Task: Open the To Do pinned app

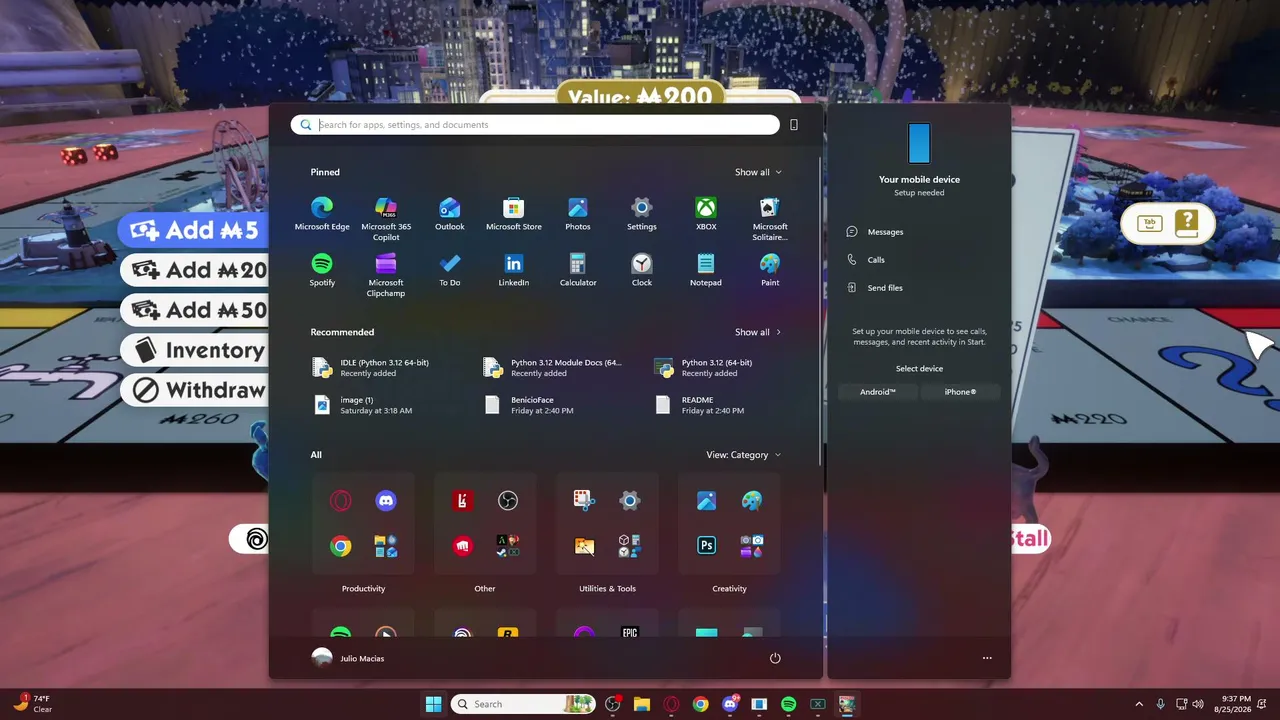Action: [450, 269]
